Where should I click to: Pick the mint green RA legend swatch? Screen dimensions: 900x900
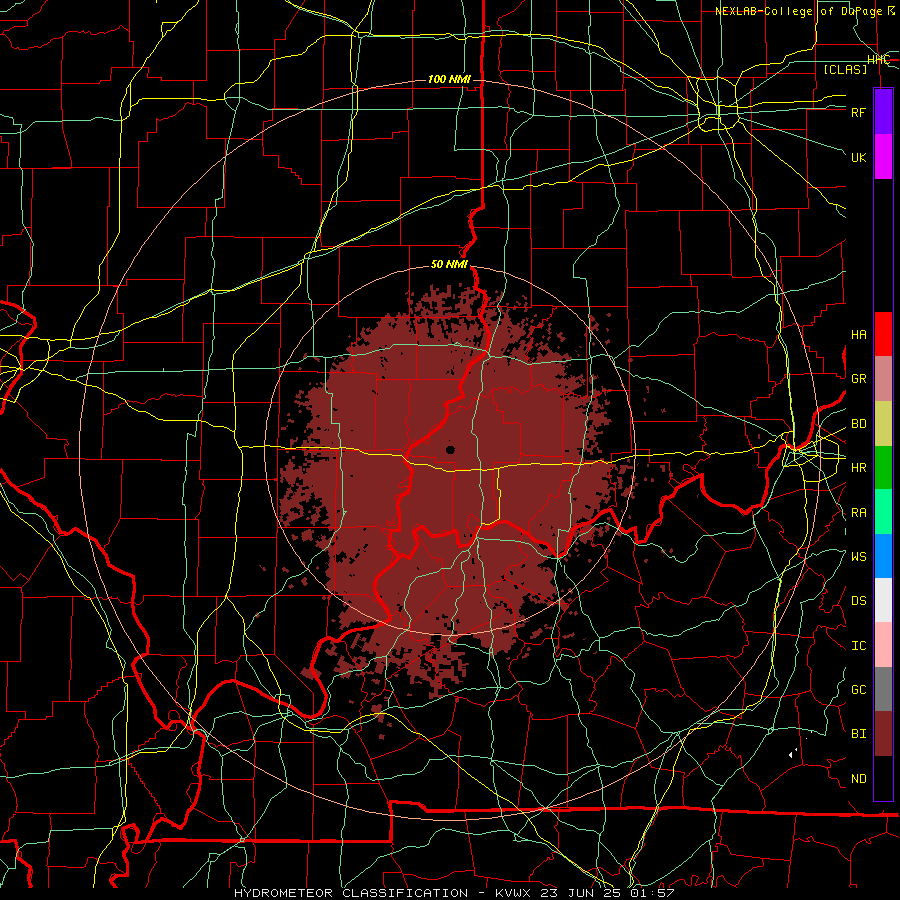(x=883, y=512)
